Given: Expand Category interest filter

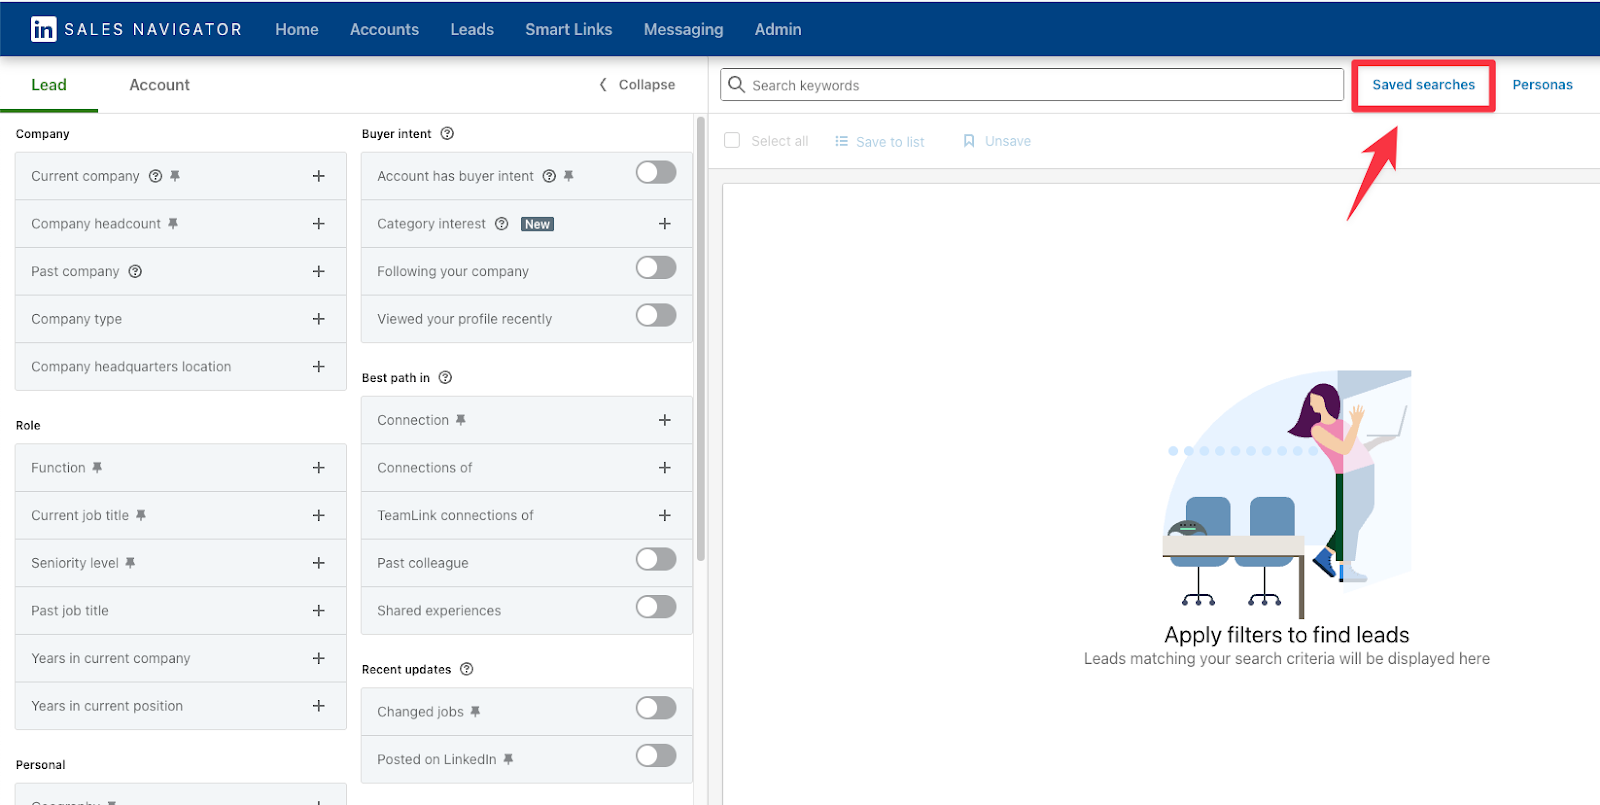Looking at the screenshot, I should [665, 224].
